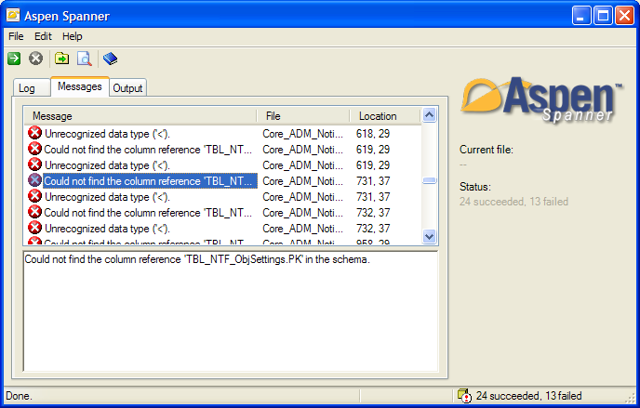Click the open folder toolbar icon
The height and width of the screenshot is (408, 640).
point(62,58)
